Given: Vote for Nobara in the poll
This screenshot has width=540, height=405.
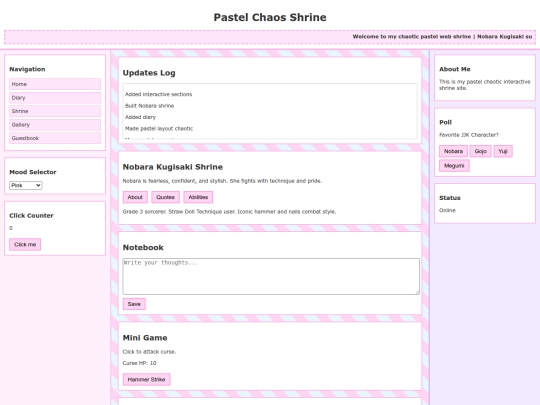Looking at the screenshot, I should tap(453, 151).
